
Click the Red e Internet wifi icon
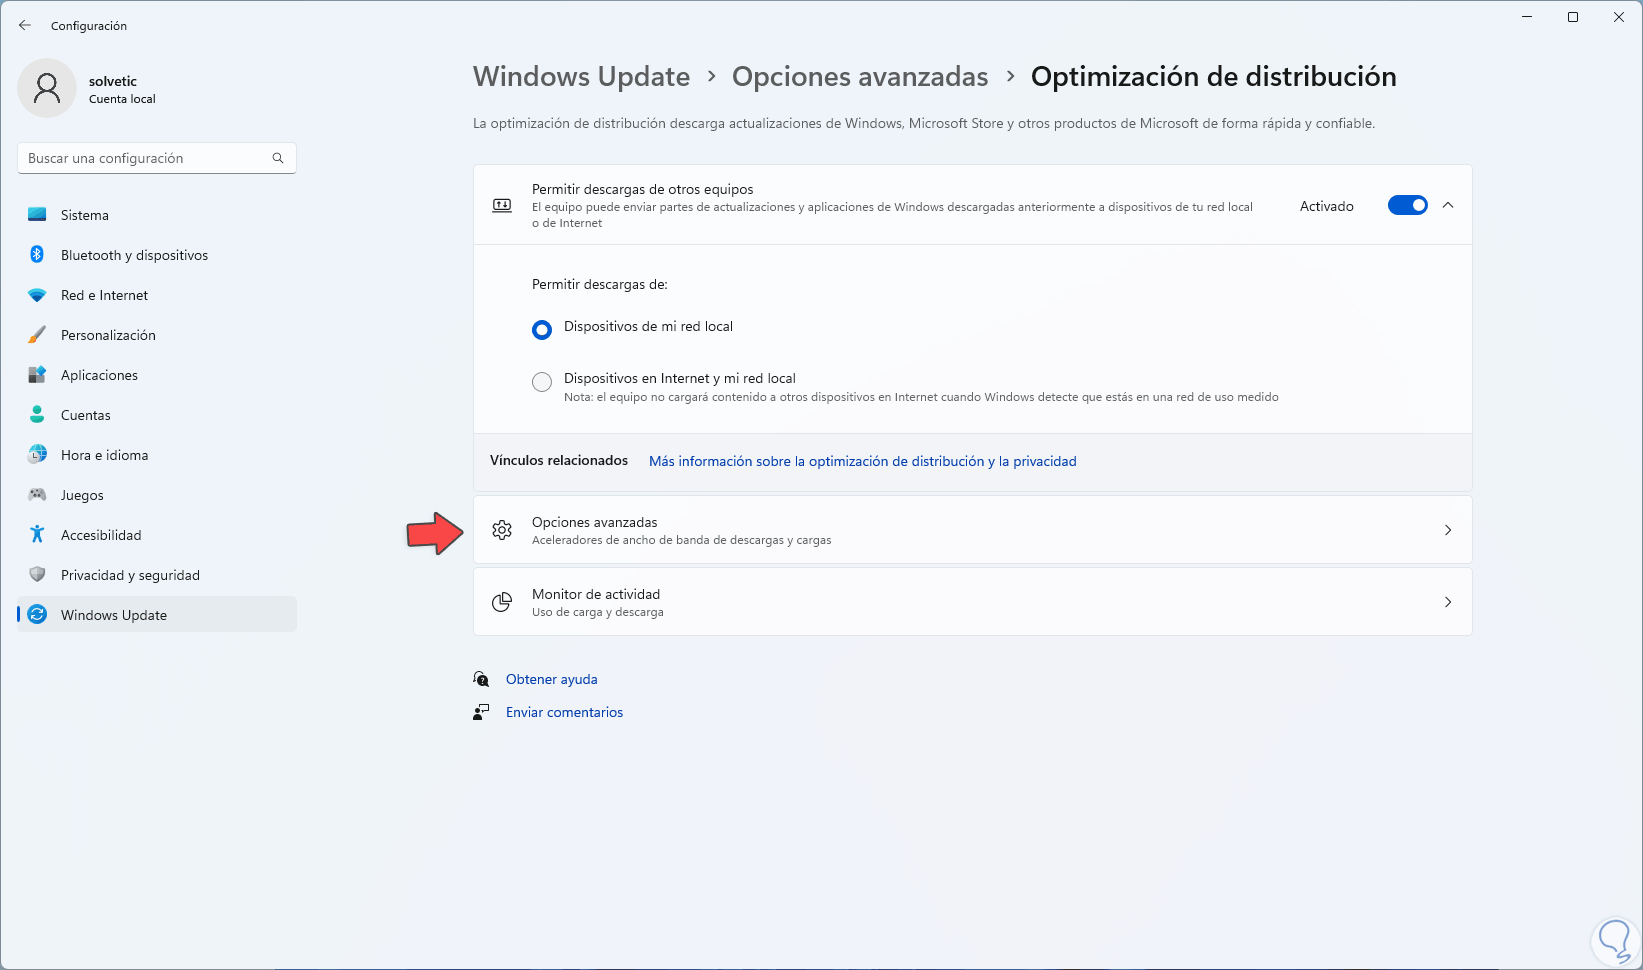pos(37,295)
